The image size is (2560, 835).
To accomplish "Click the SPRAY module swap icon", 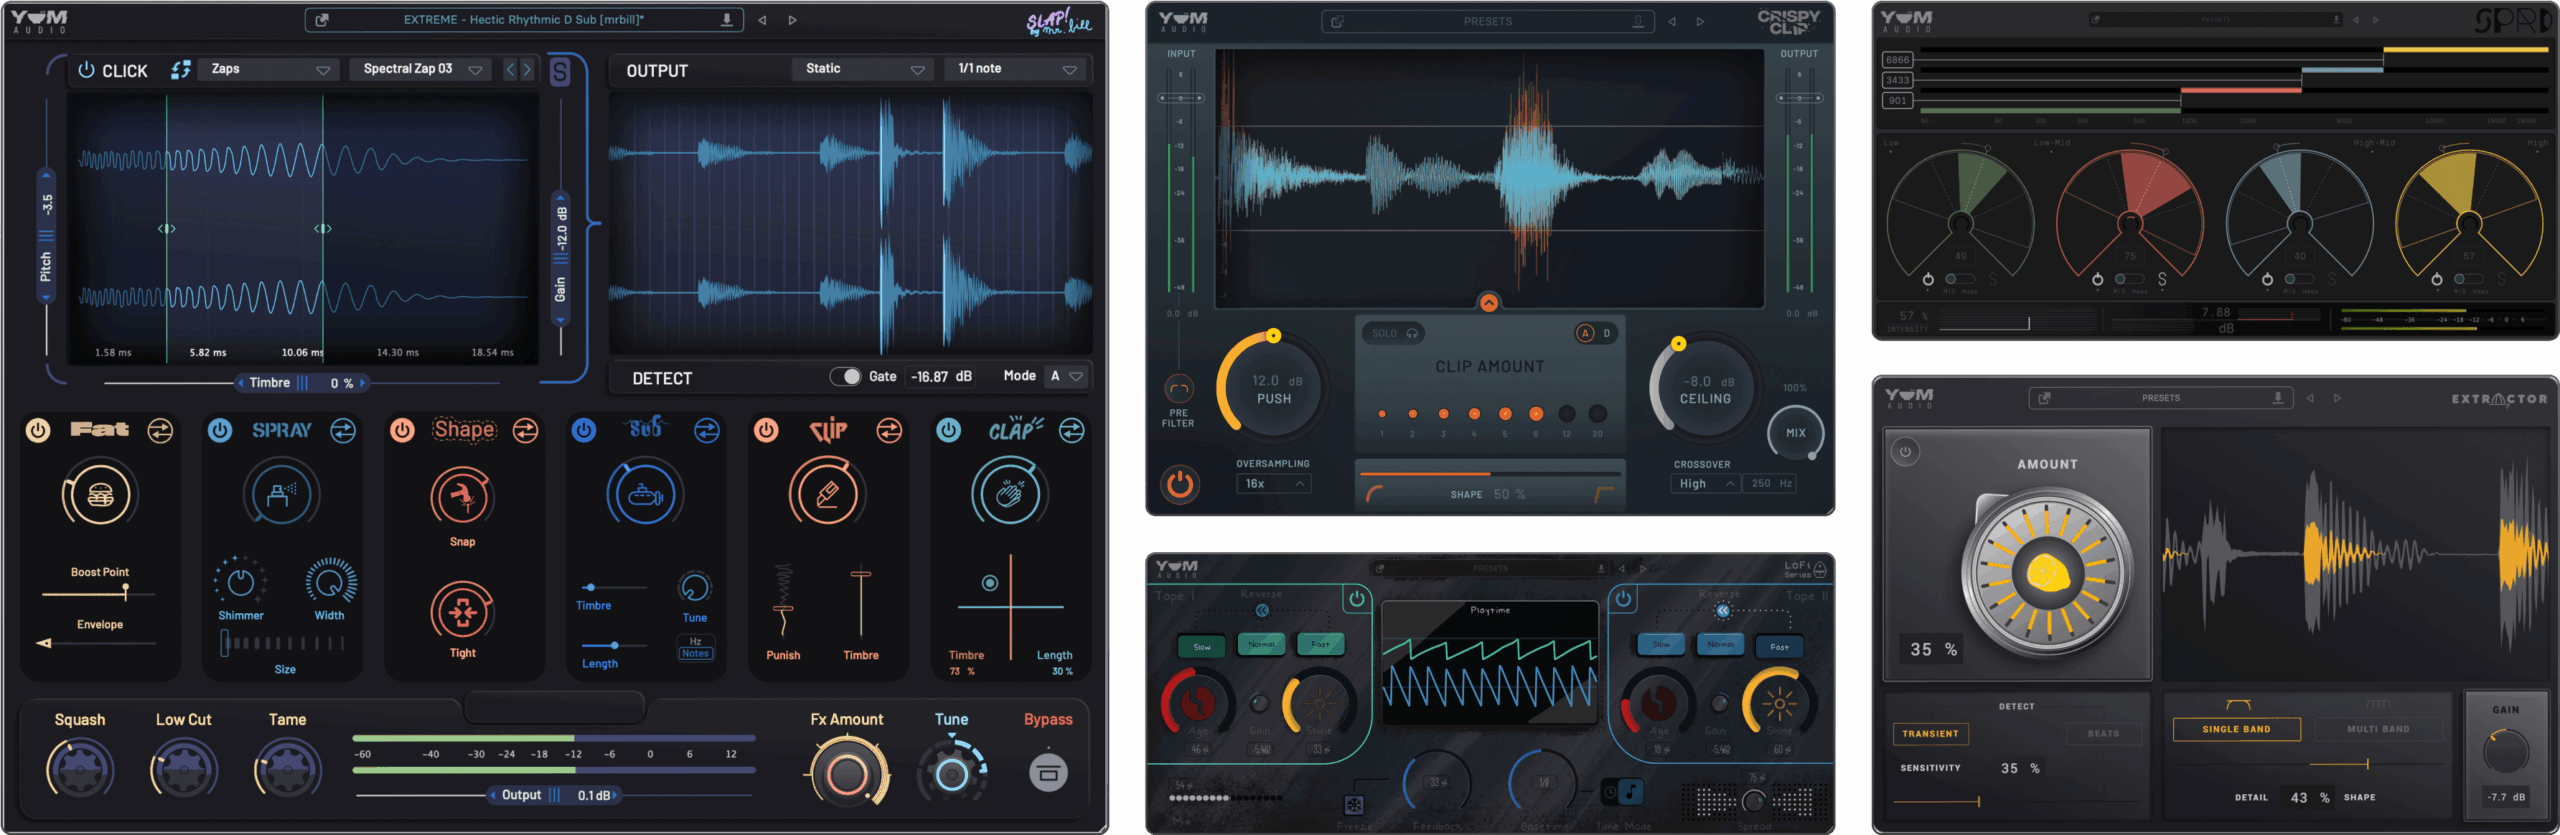I will pos(343,431).
